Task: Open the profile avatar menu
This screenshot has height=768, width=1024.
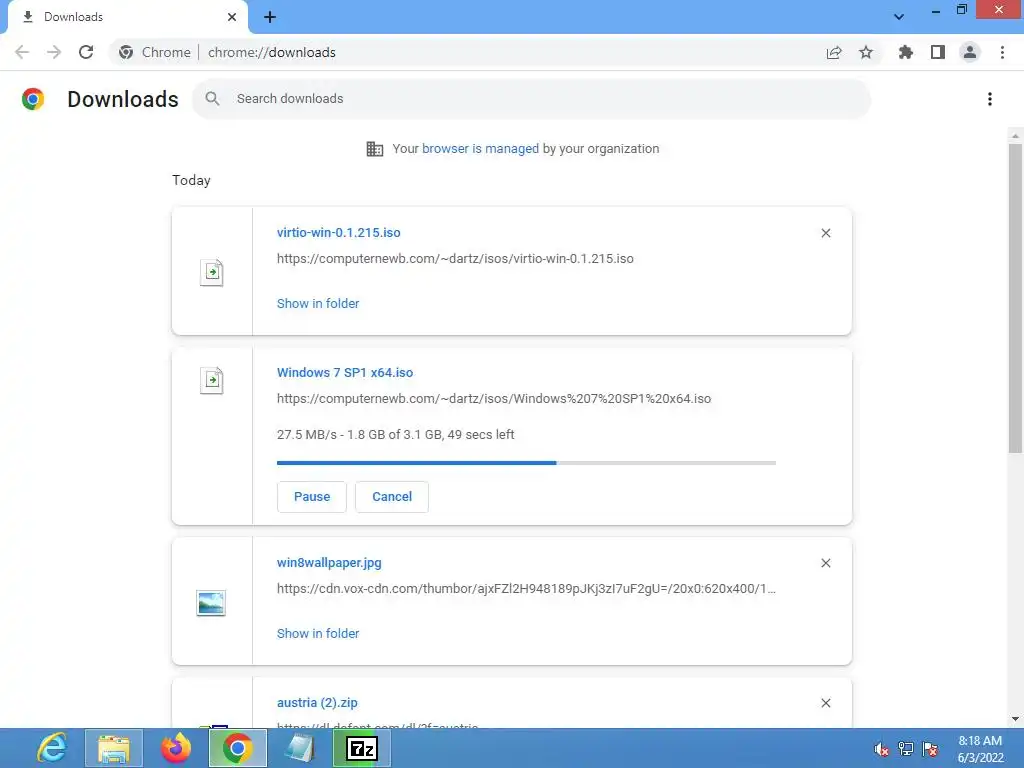Action: tap(970, 52)
